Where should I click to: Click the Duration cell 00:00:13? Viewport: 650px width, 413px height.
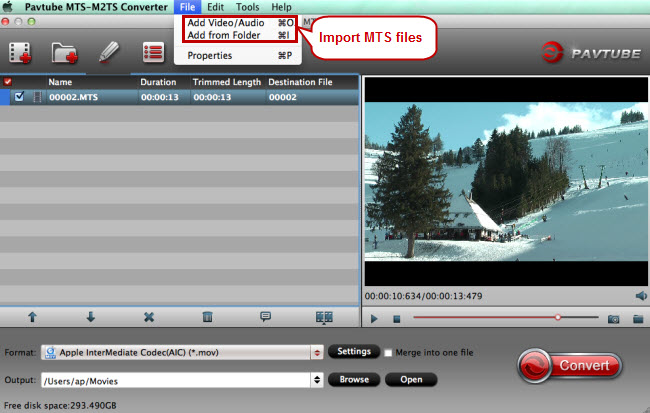click(x=160, y=97)
